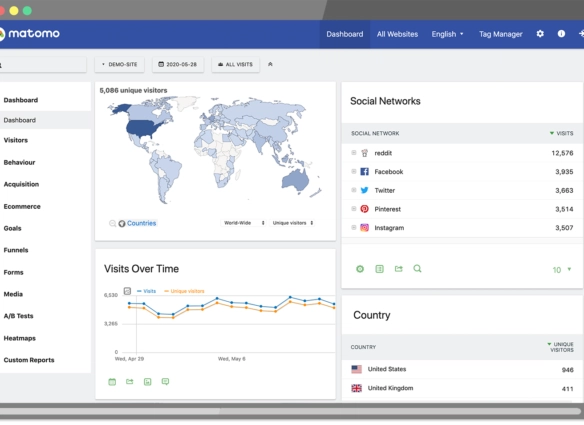584x425 pixels.
Task: Open the DEMO-SITE website selector
Action: pyautogui.click(x=120, y=64)
